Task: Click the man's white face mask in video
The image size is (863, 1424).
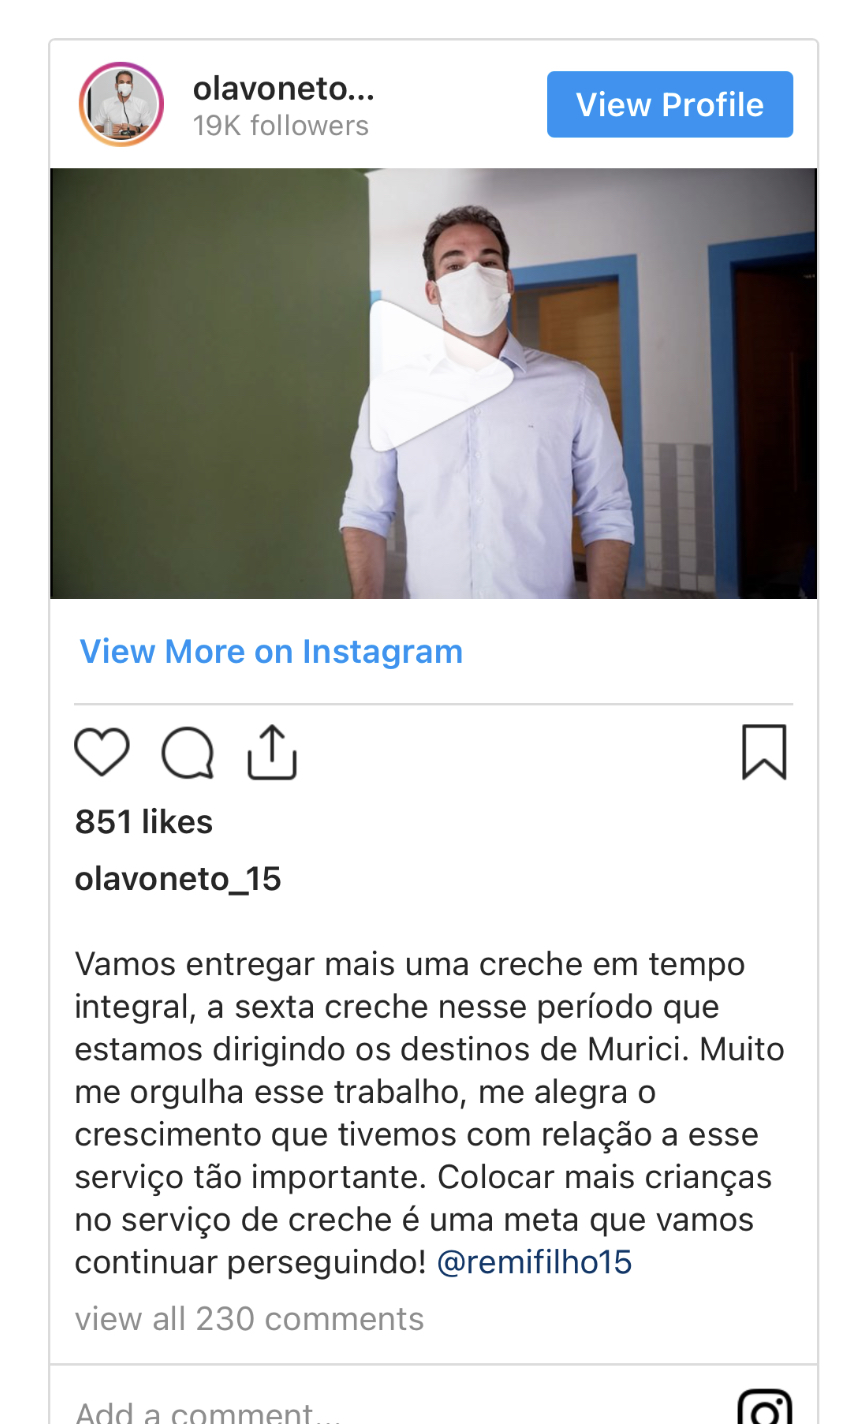Action: pos(473,297)
